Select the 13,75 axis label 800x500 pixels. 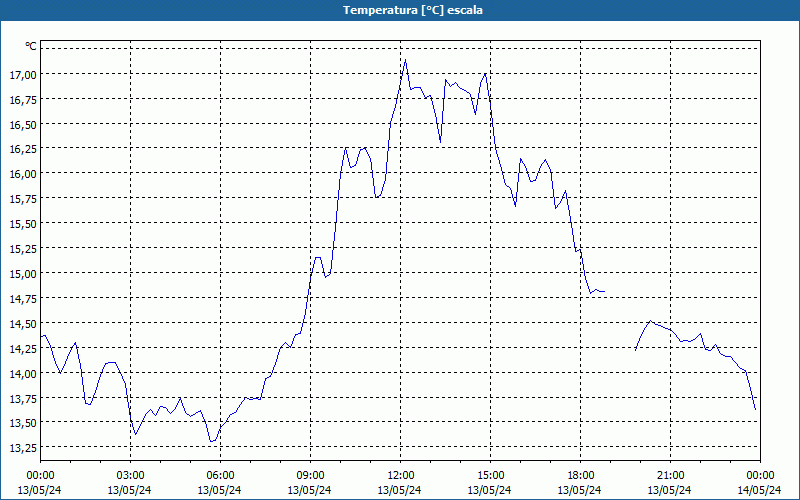(23, 398)
